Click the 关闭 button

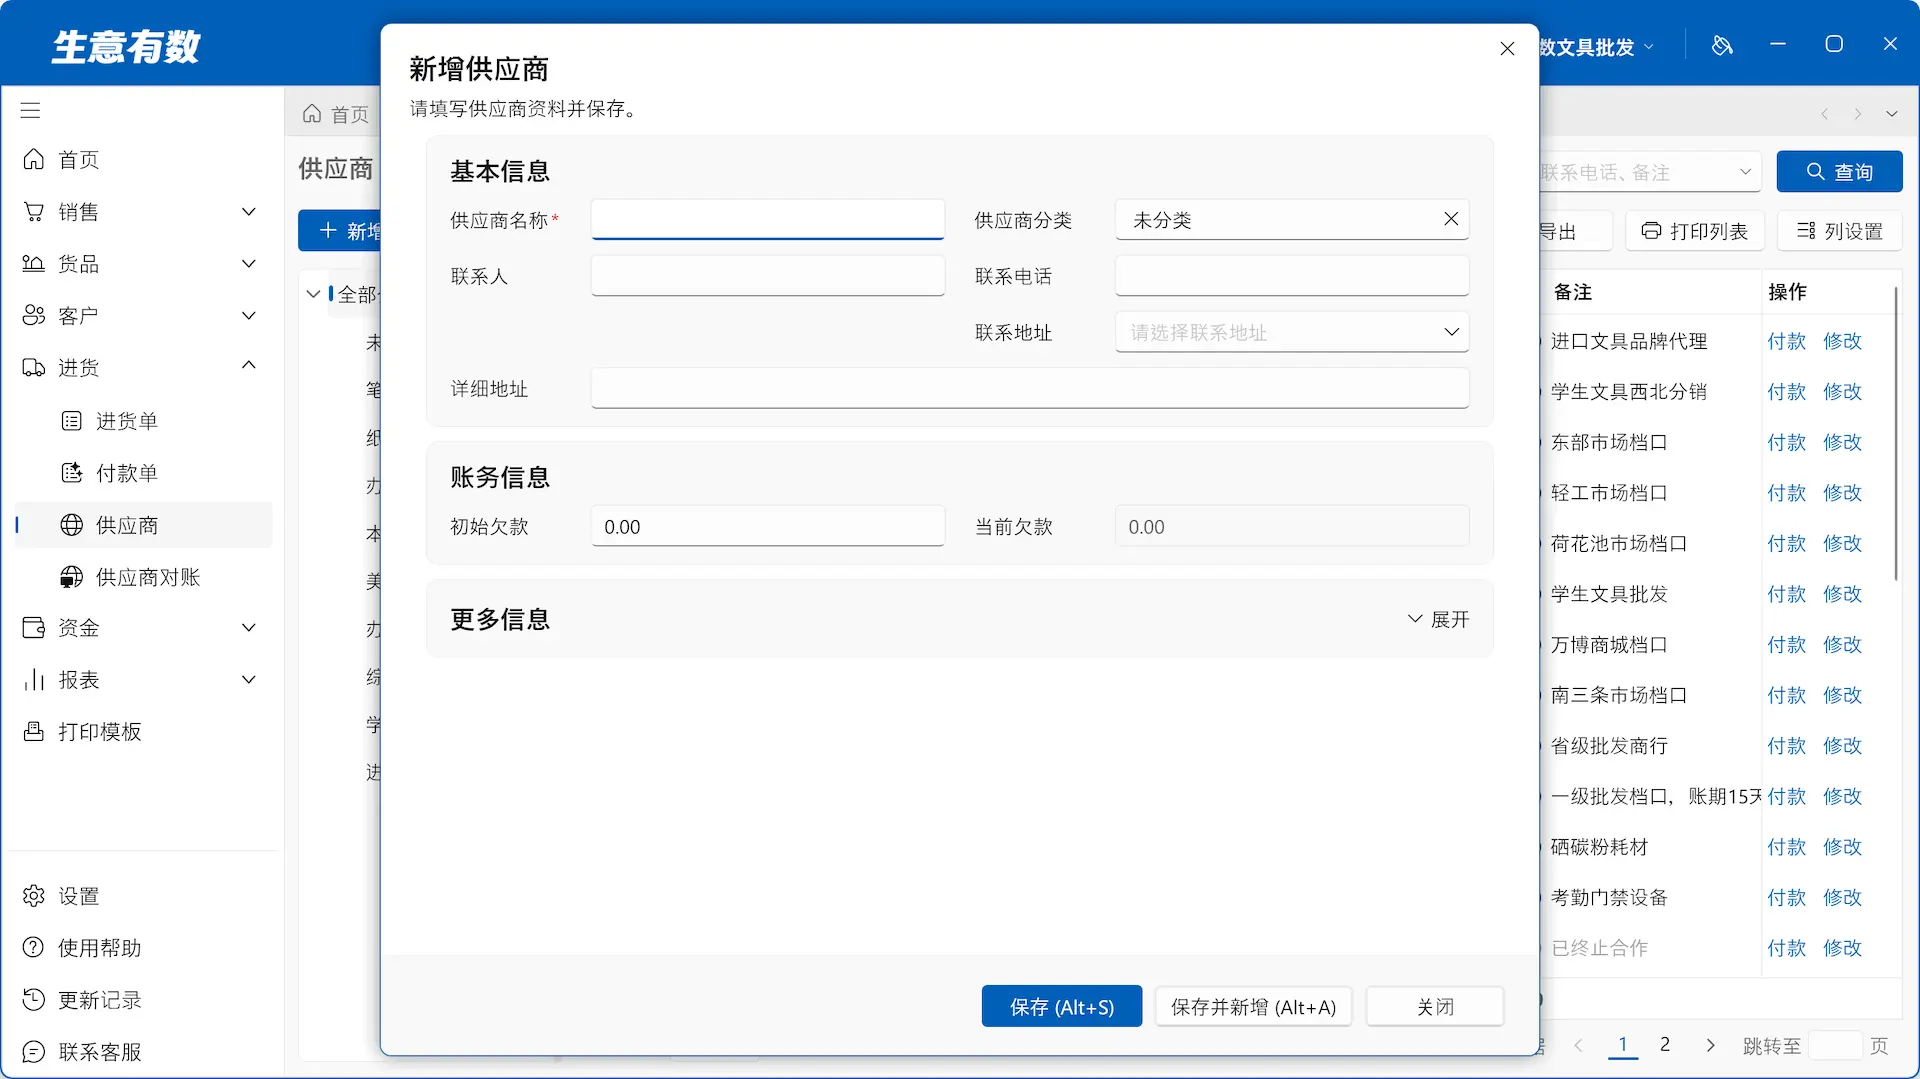1435,1007
